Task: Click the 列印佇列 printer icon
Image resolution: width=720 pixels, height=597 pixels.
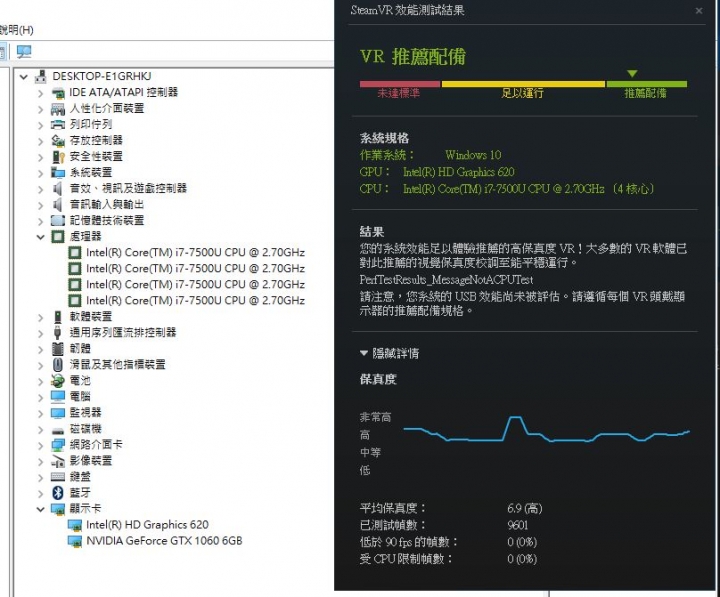Action: (x=58, y=124)
